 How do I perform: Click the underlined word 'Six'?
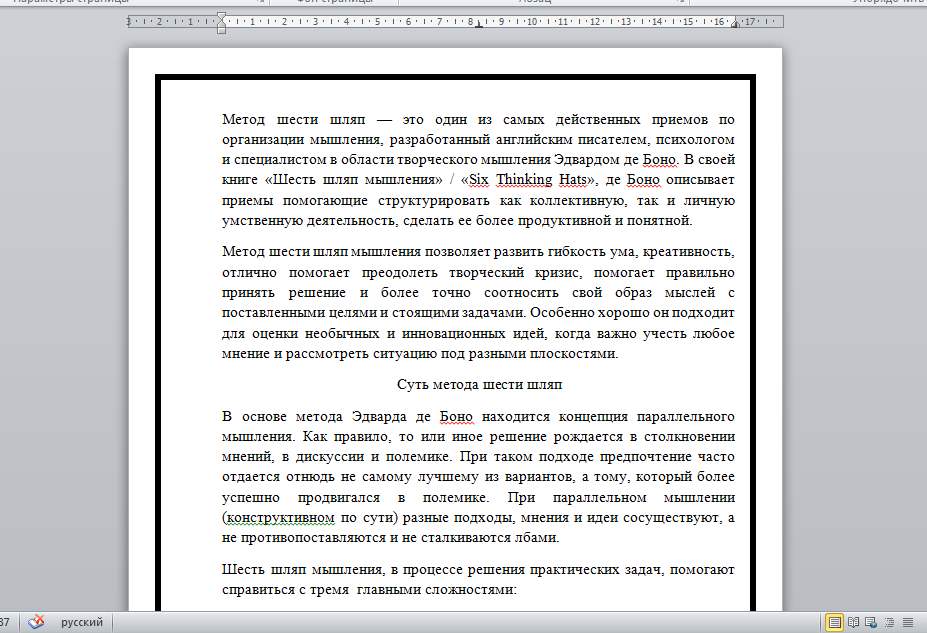tap(479, 180)
